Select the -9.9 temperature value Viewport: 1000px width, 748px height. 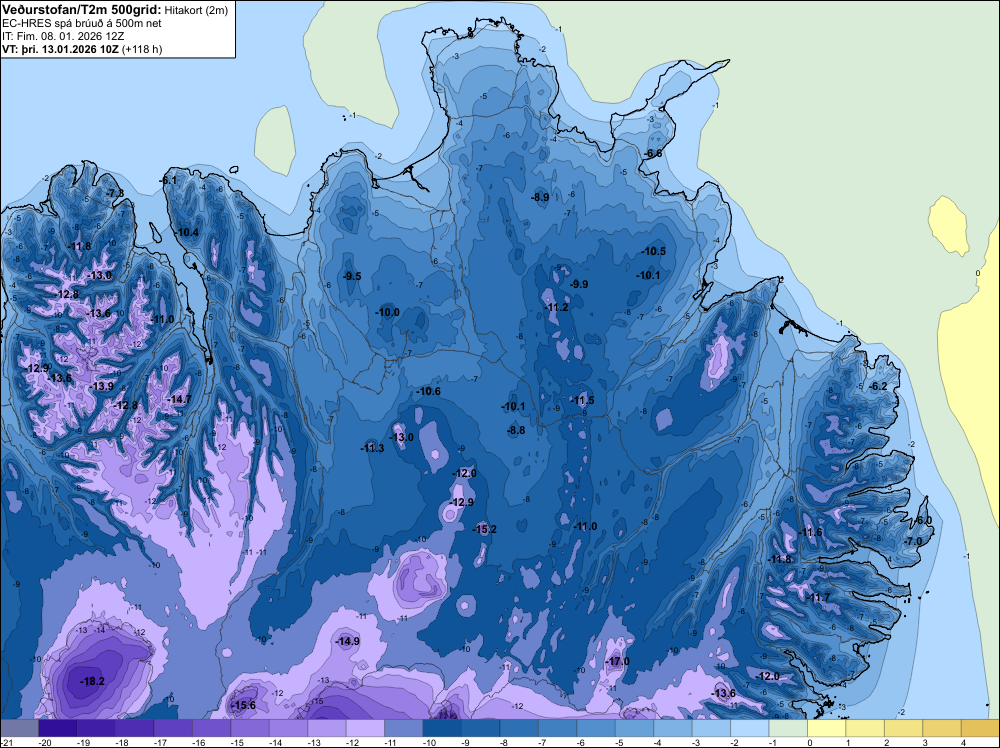pos(579,284)
